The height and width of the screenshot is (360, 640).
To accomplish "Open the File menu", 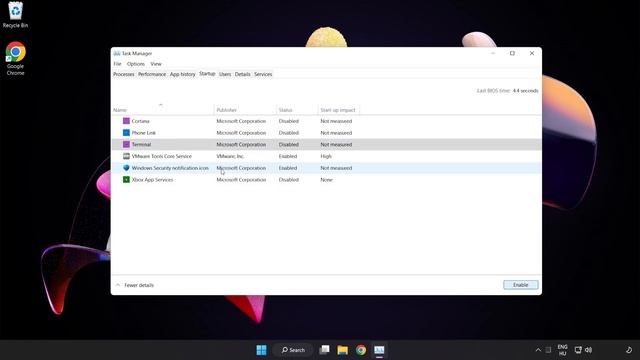I will pyautogui.click(x=118, y=64).
